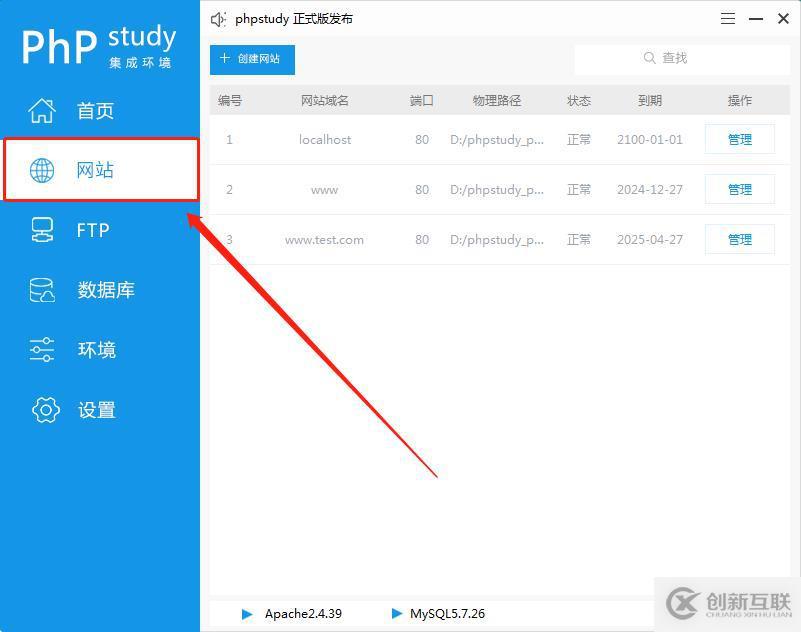
Task: Click the 创建网站 create site button
Action: tap(251, 59)
